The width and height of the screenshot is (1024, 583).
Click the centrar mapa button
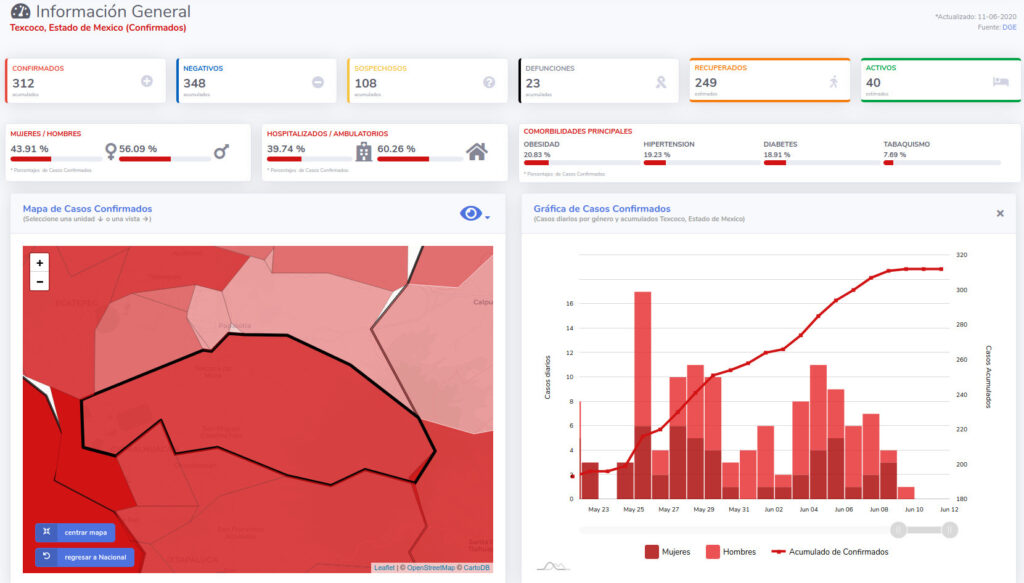click(x=76, y=532)
